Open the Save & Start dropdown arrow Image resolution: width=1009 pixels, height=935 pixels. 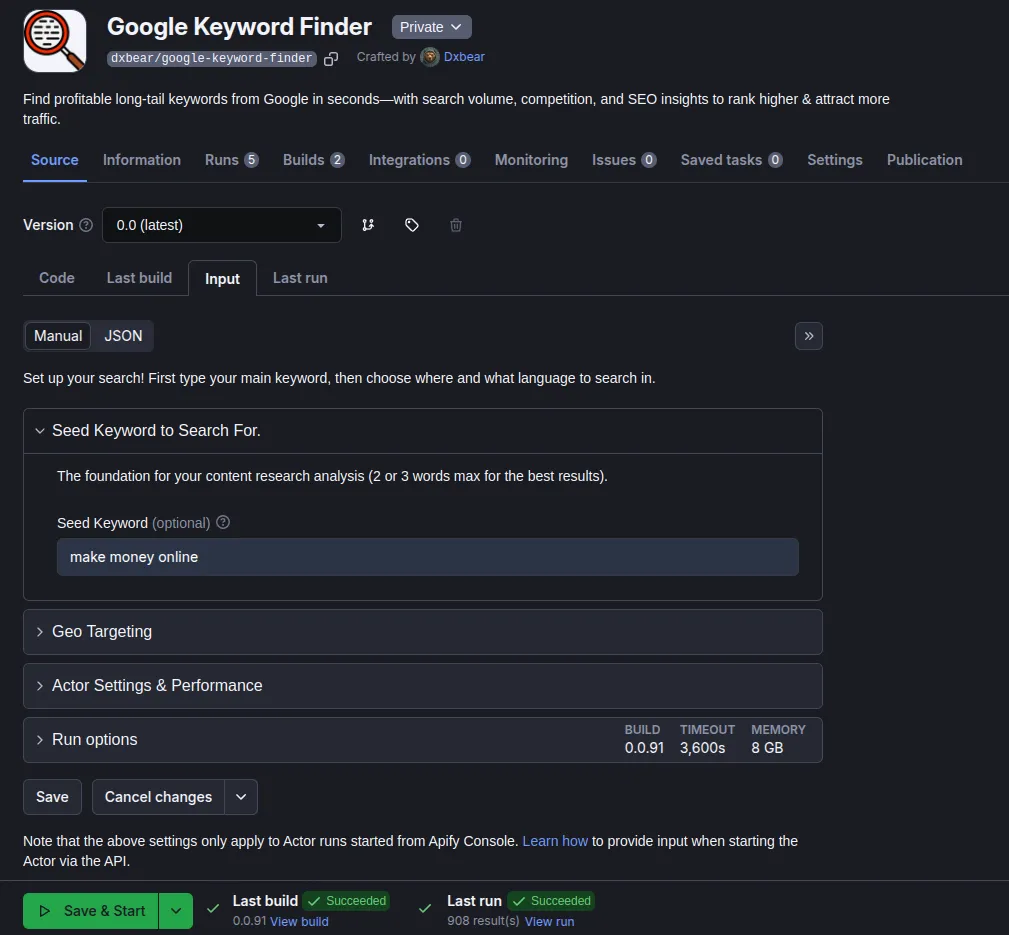pyautogui.click(x=175, y=911)
